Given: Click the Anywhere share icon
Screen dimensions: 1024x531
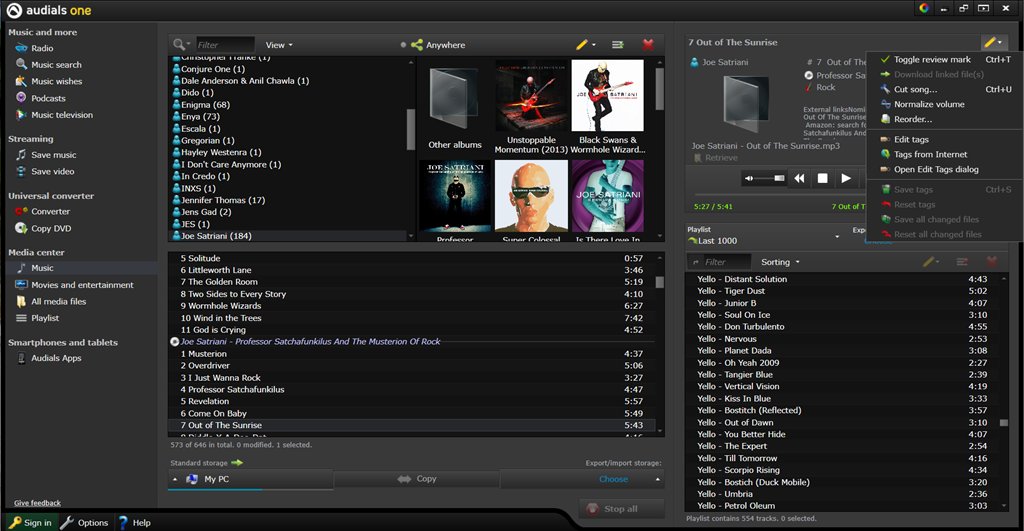Looking at the screenshot, I should [417, 45].
